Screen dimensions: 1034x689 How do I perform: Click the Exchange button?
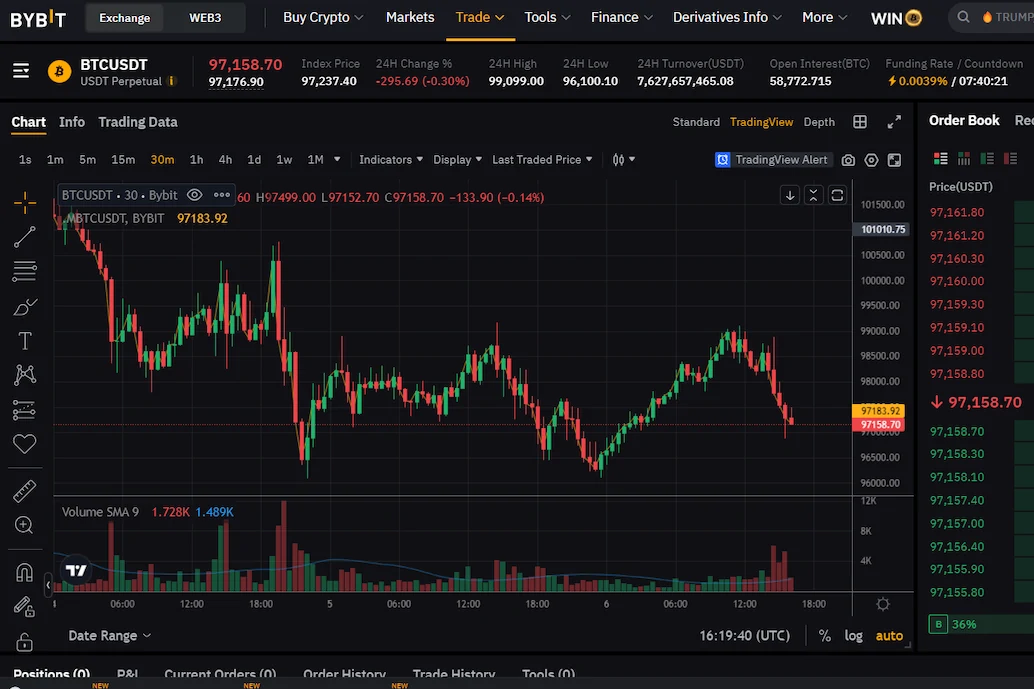tap(125, 18)
